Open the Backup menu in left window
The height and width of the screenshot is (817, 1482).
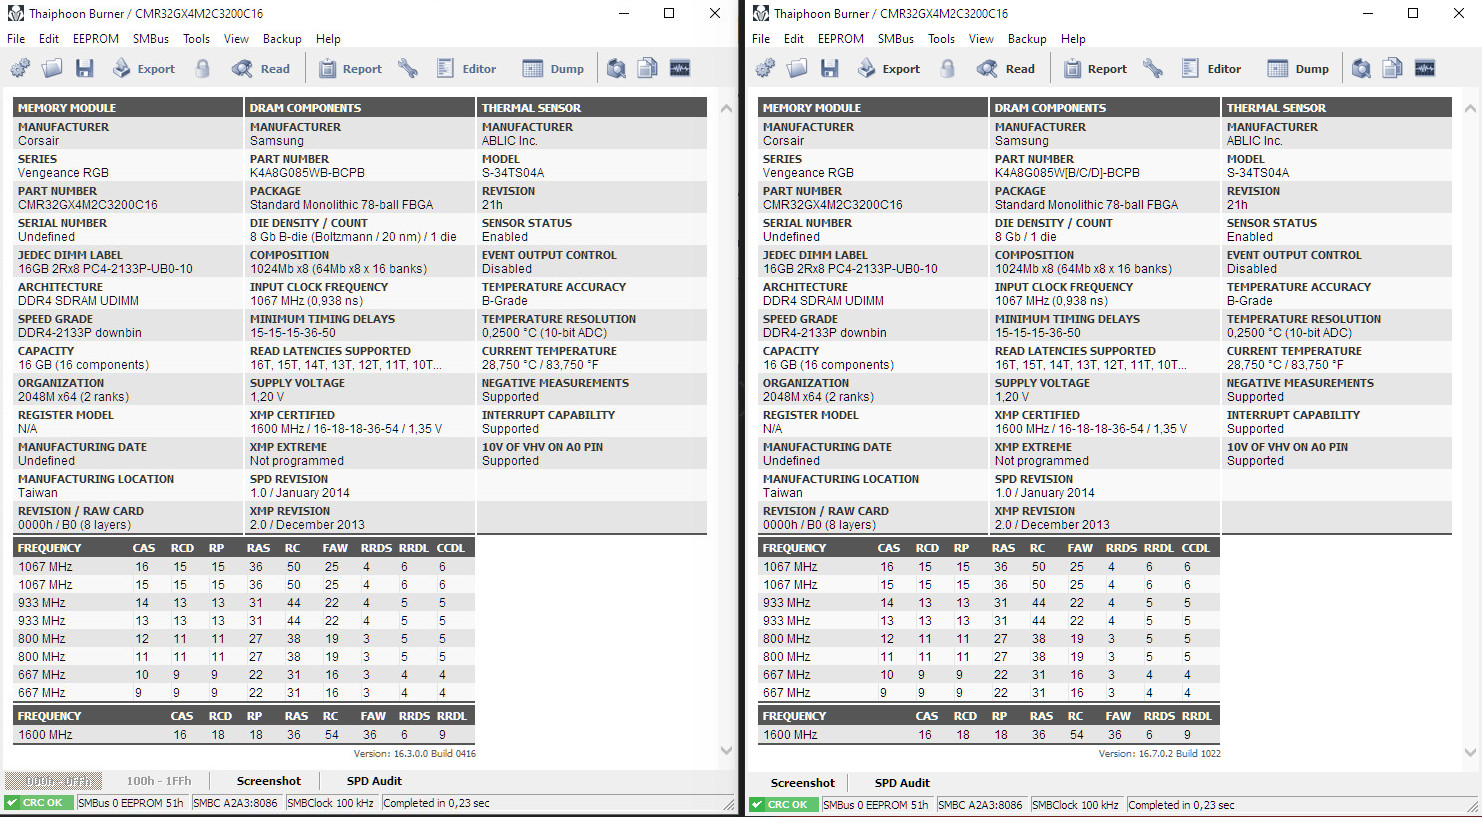pos(282,39)
